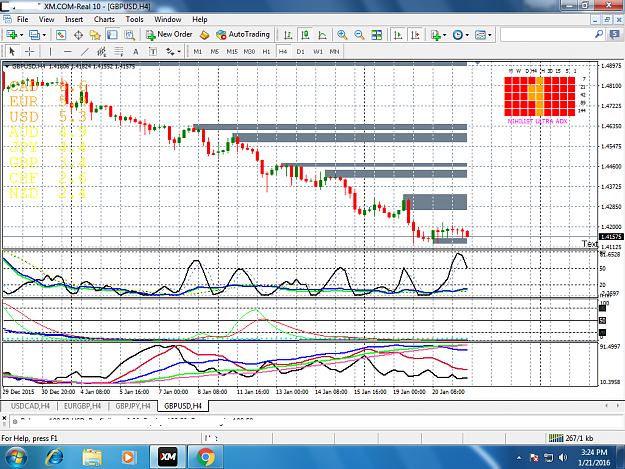The height and width of the screenshot is (469, 625).
Task: Open the View menu
Action: (x=46, y=20)
